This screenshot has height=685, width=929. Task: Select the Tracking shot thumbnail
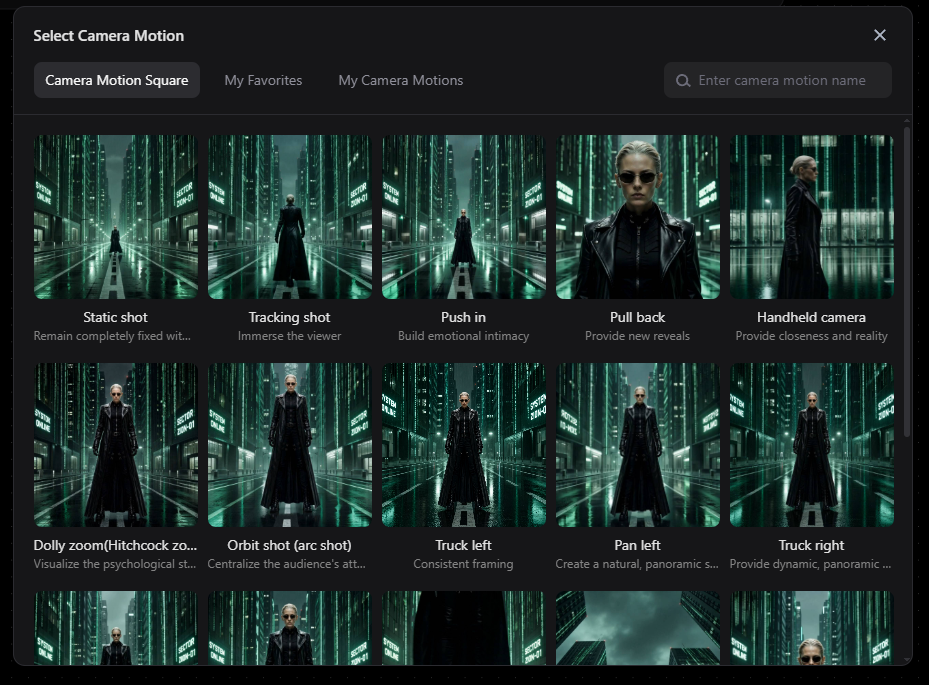click(x=290, y=217)
